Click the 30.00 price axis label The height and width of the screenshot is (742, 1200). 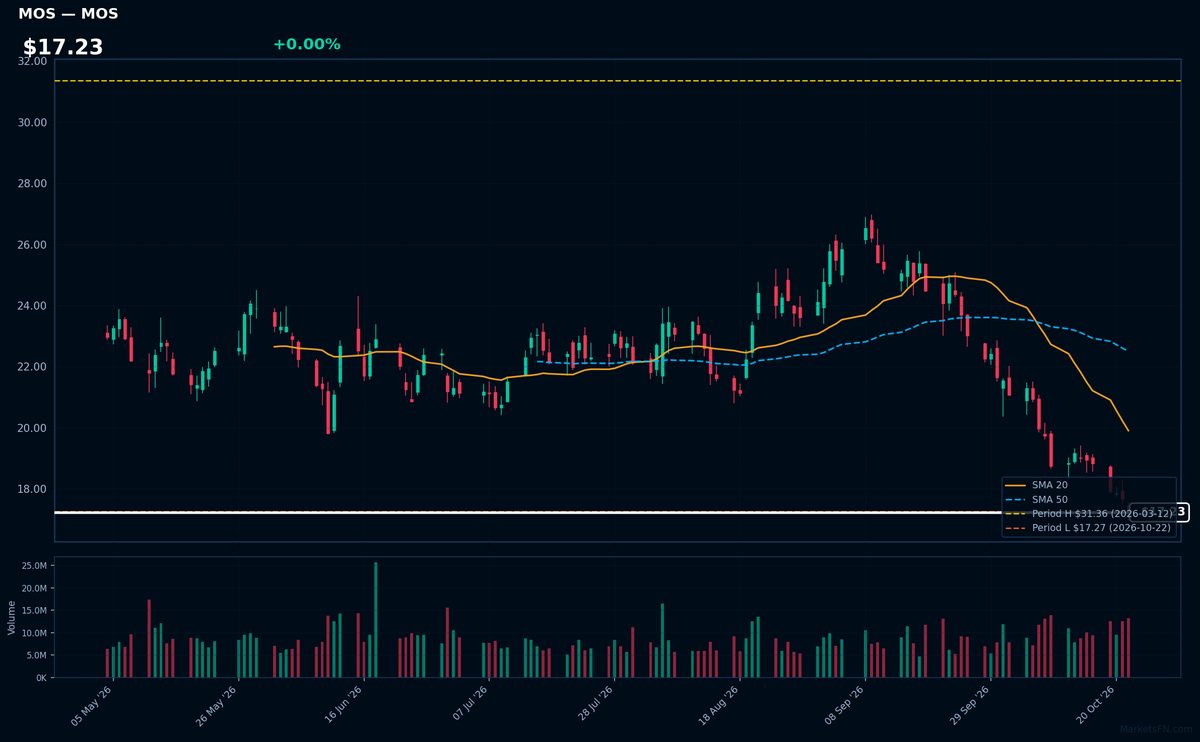33,122
